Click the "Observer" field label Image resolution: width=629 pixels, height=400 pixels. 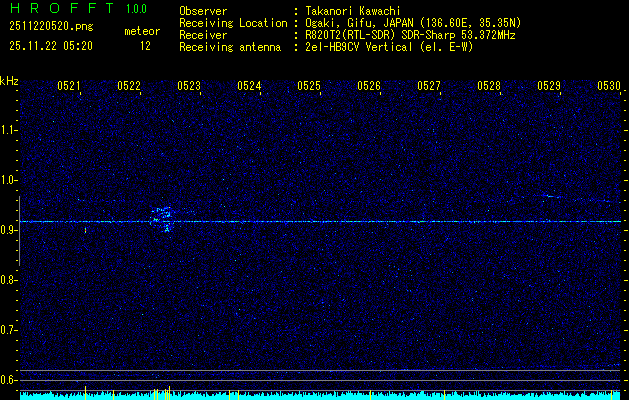pos(203,11)
